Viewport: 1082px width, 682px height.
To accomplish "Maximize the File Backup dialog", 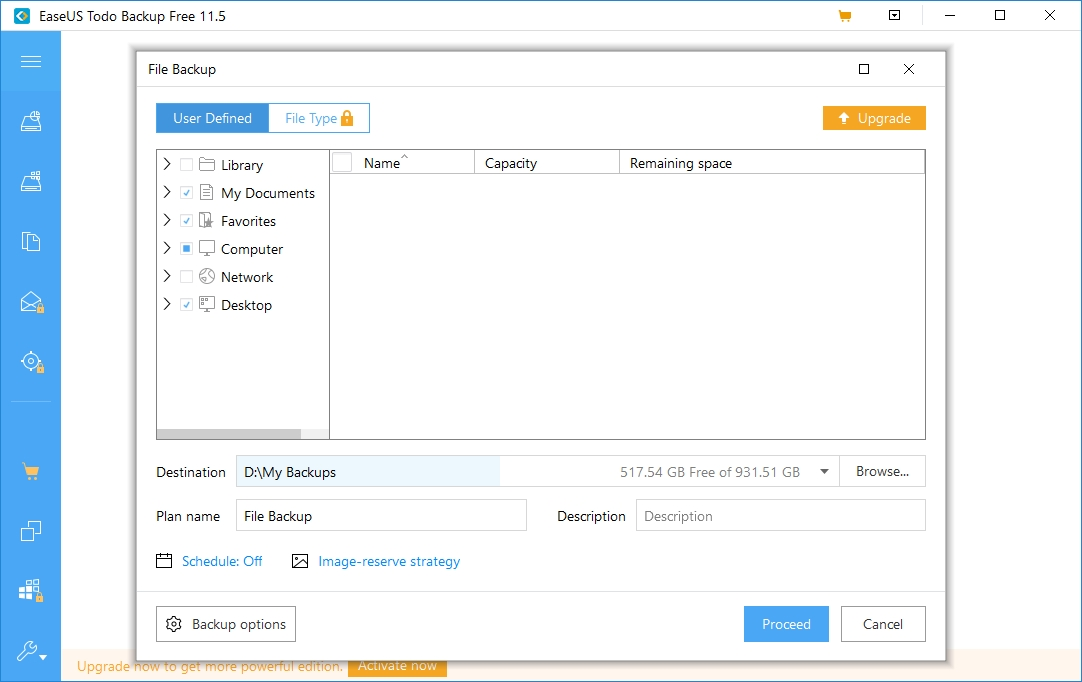I will tap(864, 69).
